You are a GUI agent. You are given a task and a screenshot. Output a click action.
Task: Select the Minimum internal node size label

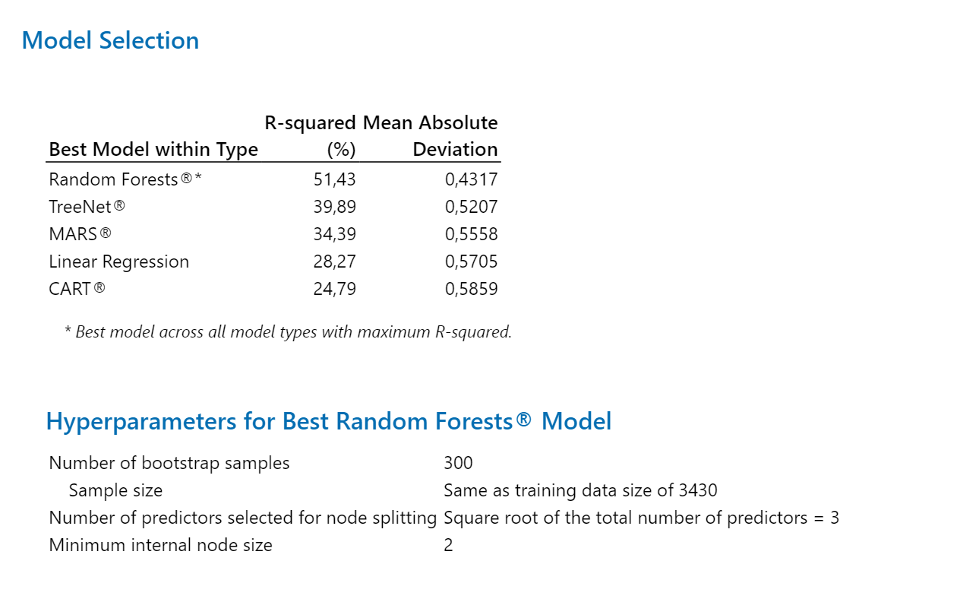[x=160, y=545]
